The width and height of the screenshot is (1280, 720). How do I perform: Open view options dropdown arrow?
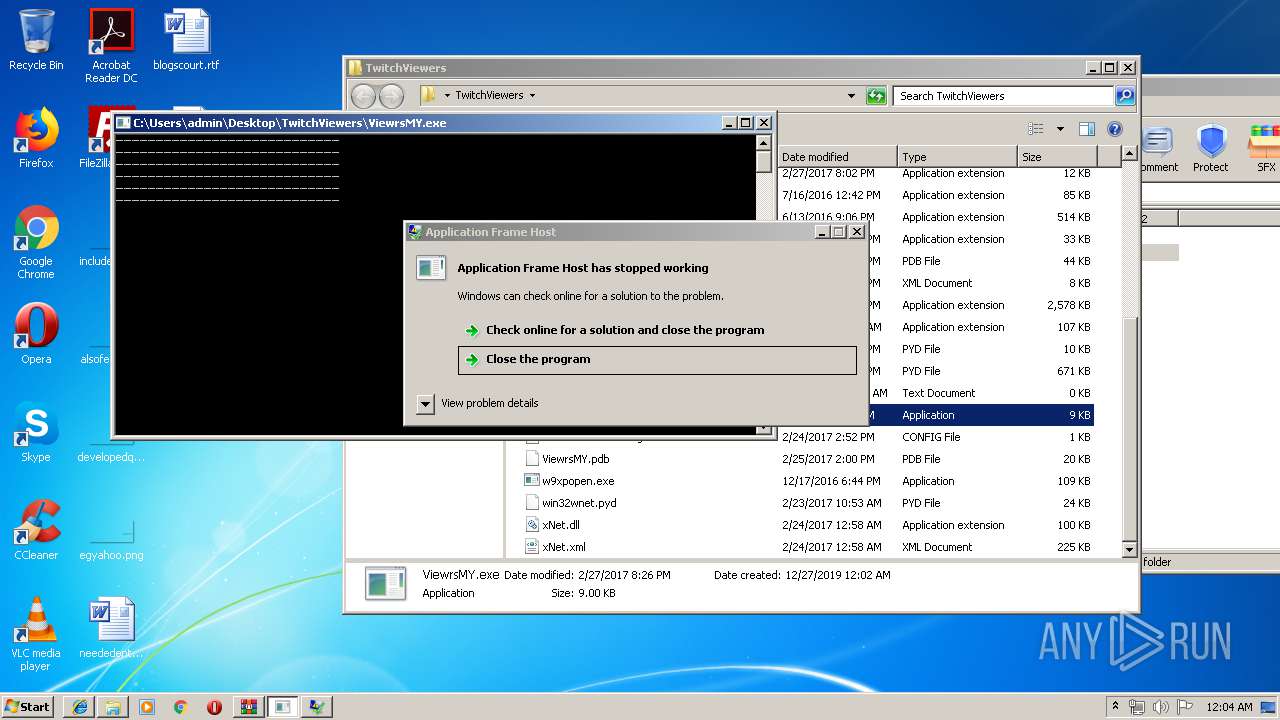1060,129
